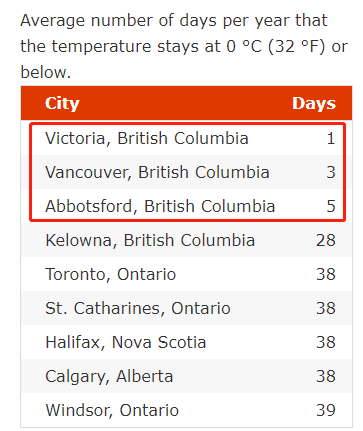Screen dimensions: 363x431
Task: Select Kelowna, British Columbia row
Action: (186, 240)
